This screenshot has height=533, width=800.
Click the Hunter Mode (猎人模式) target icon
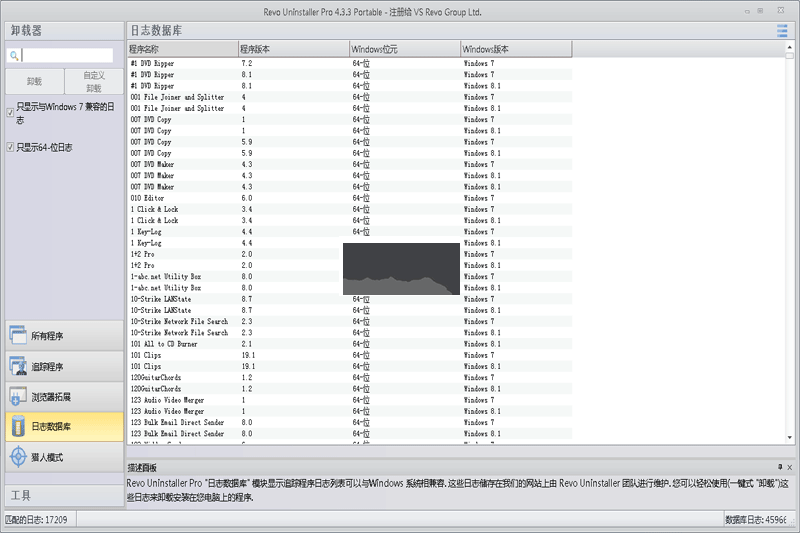point(18,456)
